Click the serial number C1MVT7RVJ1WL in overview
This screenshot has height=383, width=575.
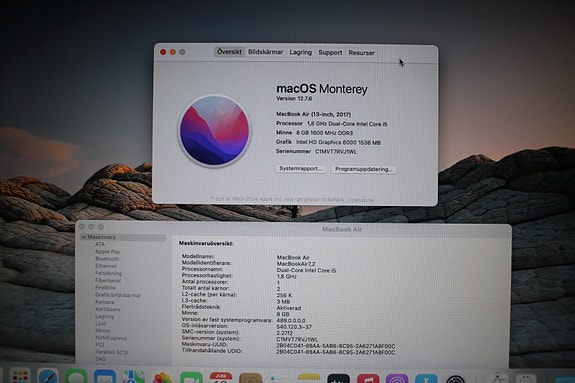(336, 152)
